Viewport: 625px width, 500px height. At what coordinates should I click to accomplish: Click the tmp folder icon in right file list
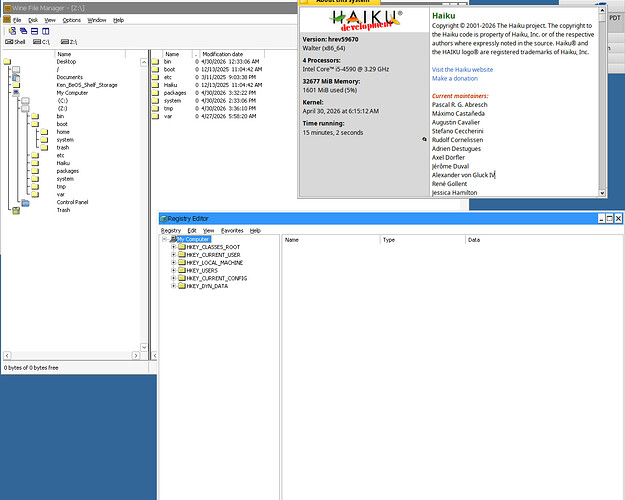point(155,108)
